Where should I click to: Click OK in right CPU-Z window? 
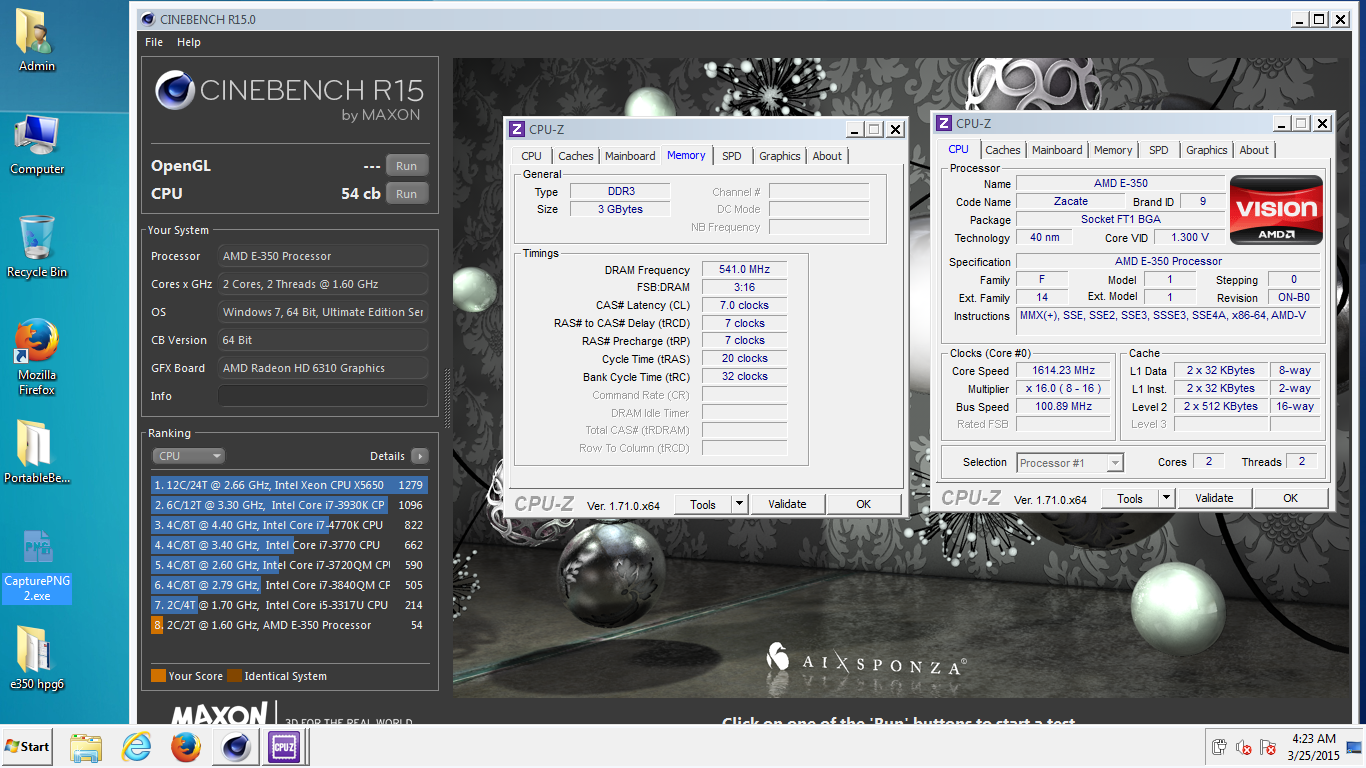(x=1291, y=499)
